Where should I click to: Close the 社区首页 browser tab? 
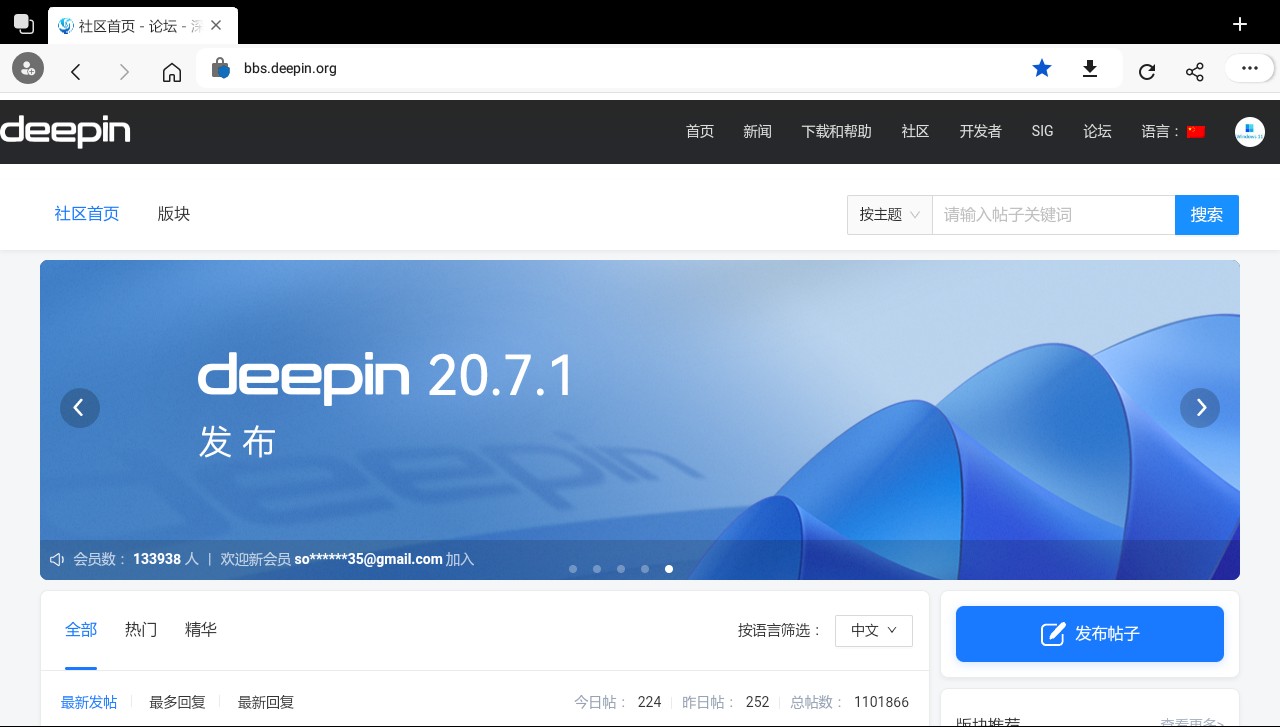[216, 25]
